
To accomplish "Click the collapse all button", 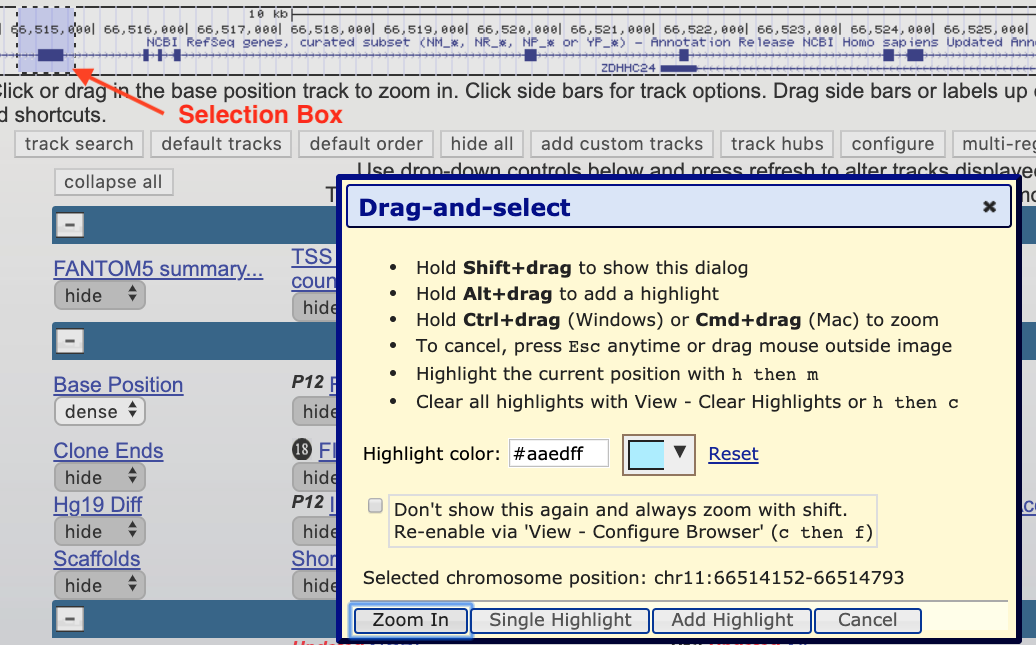I will 113,181.
